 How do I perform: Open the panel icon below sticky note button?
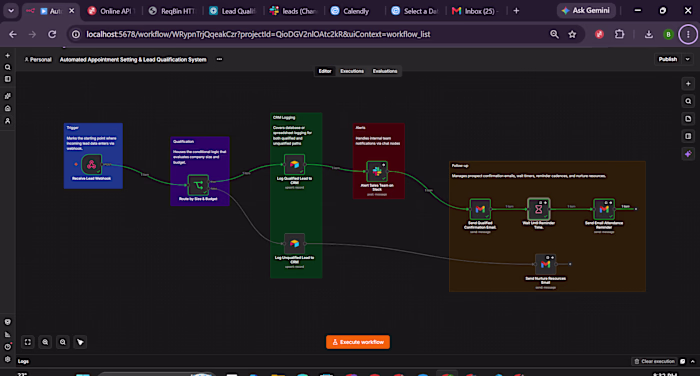tap(688, 136)
